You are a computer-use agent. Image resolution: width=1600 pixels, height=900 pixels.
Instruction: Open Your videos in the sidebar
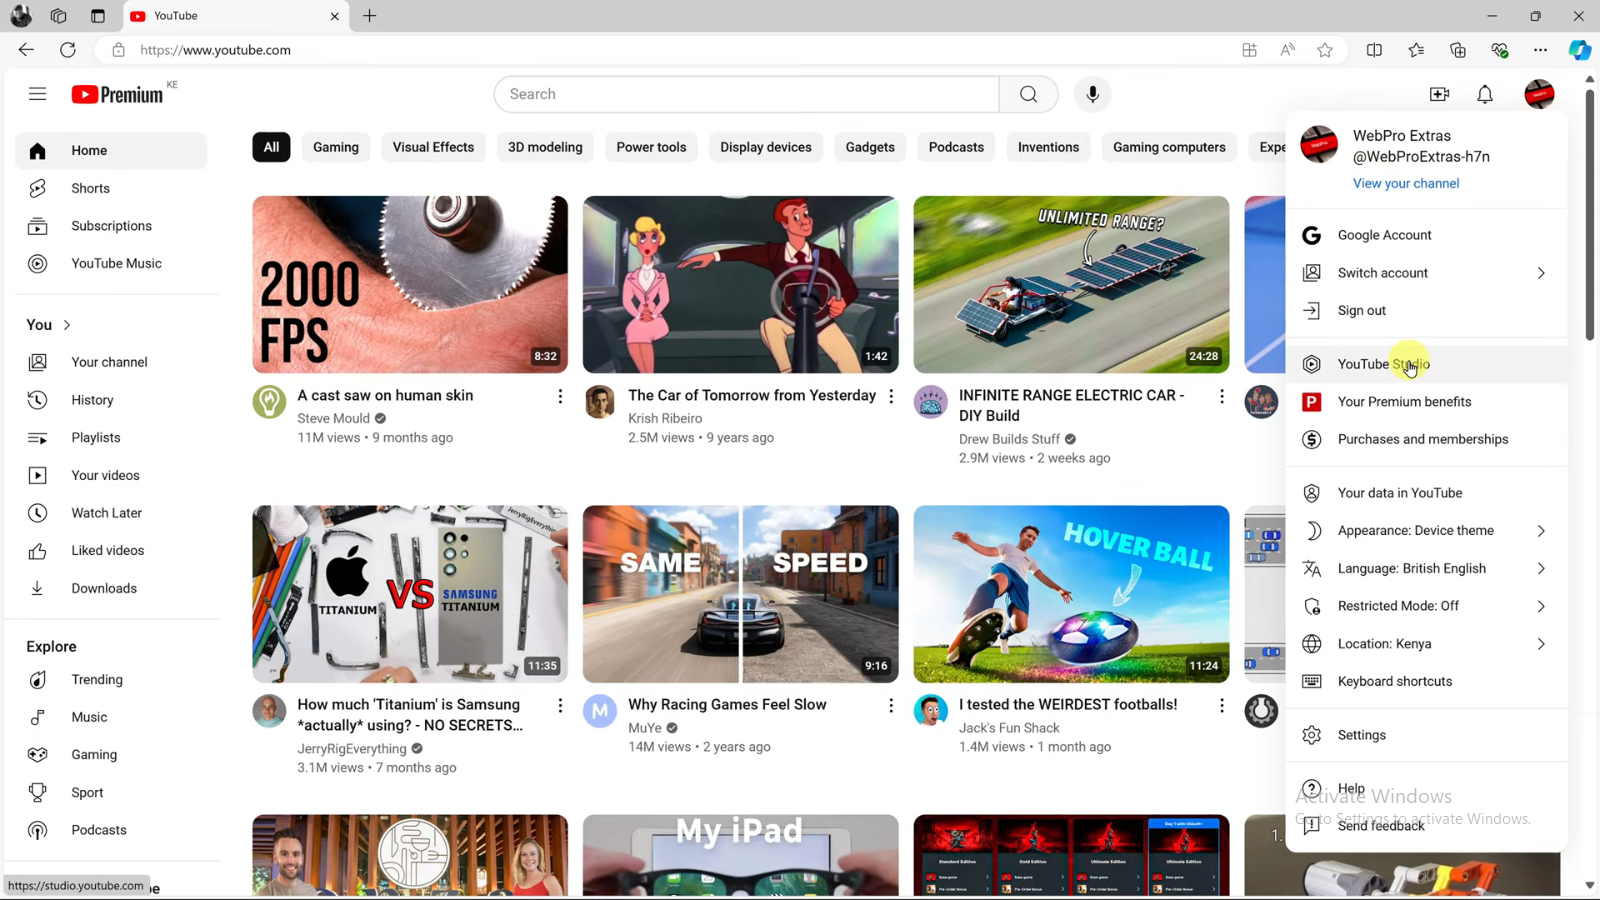coord(111,476)
